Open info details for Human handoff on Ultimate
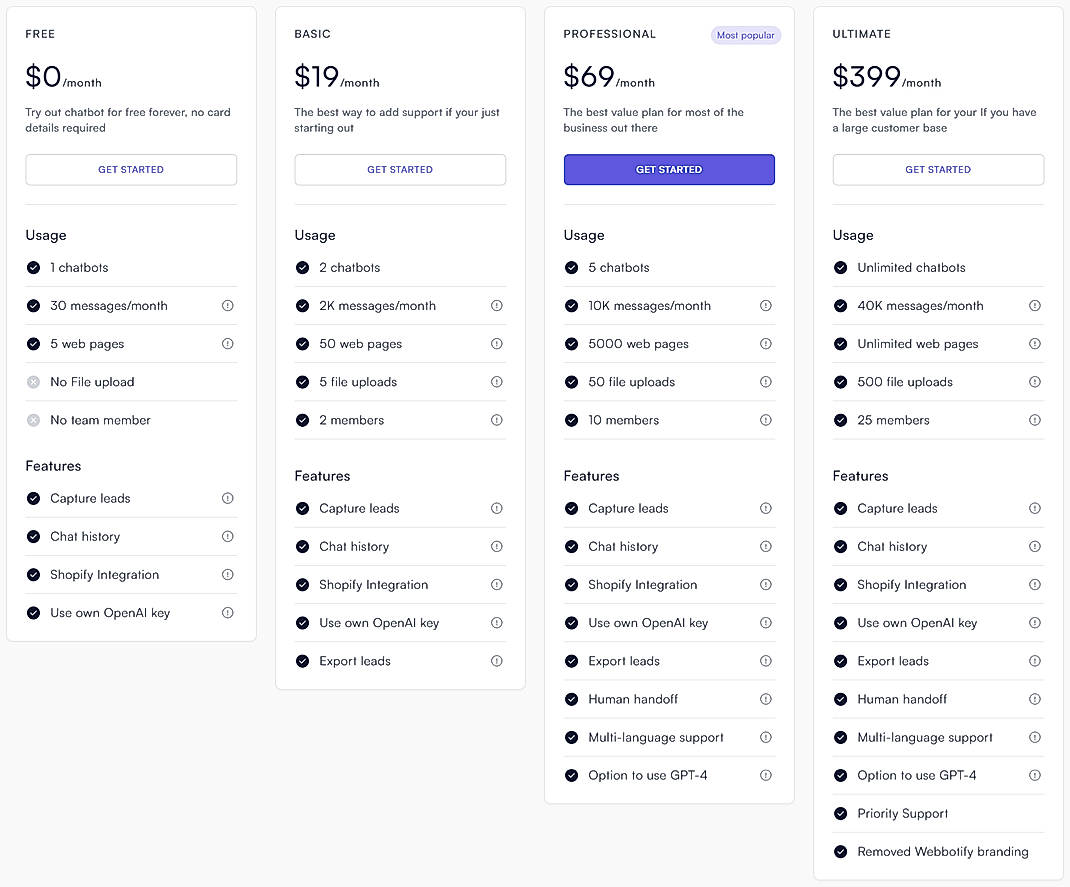Screen dimensions: 1070x887 coord(1035,699)
